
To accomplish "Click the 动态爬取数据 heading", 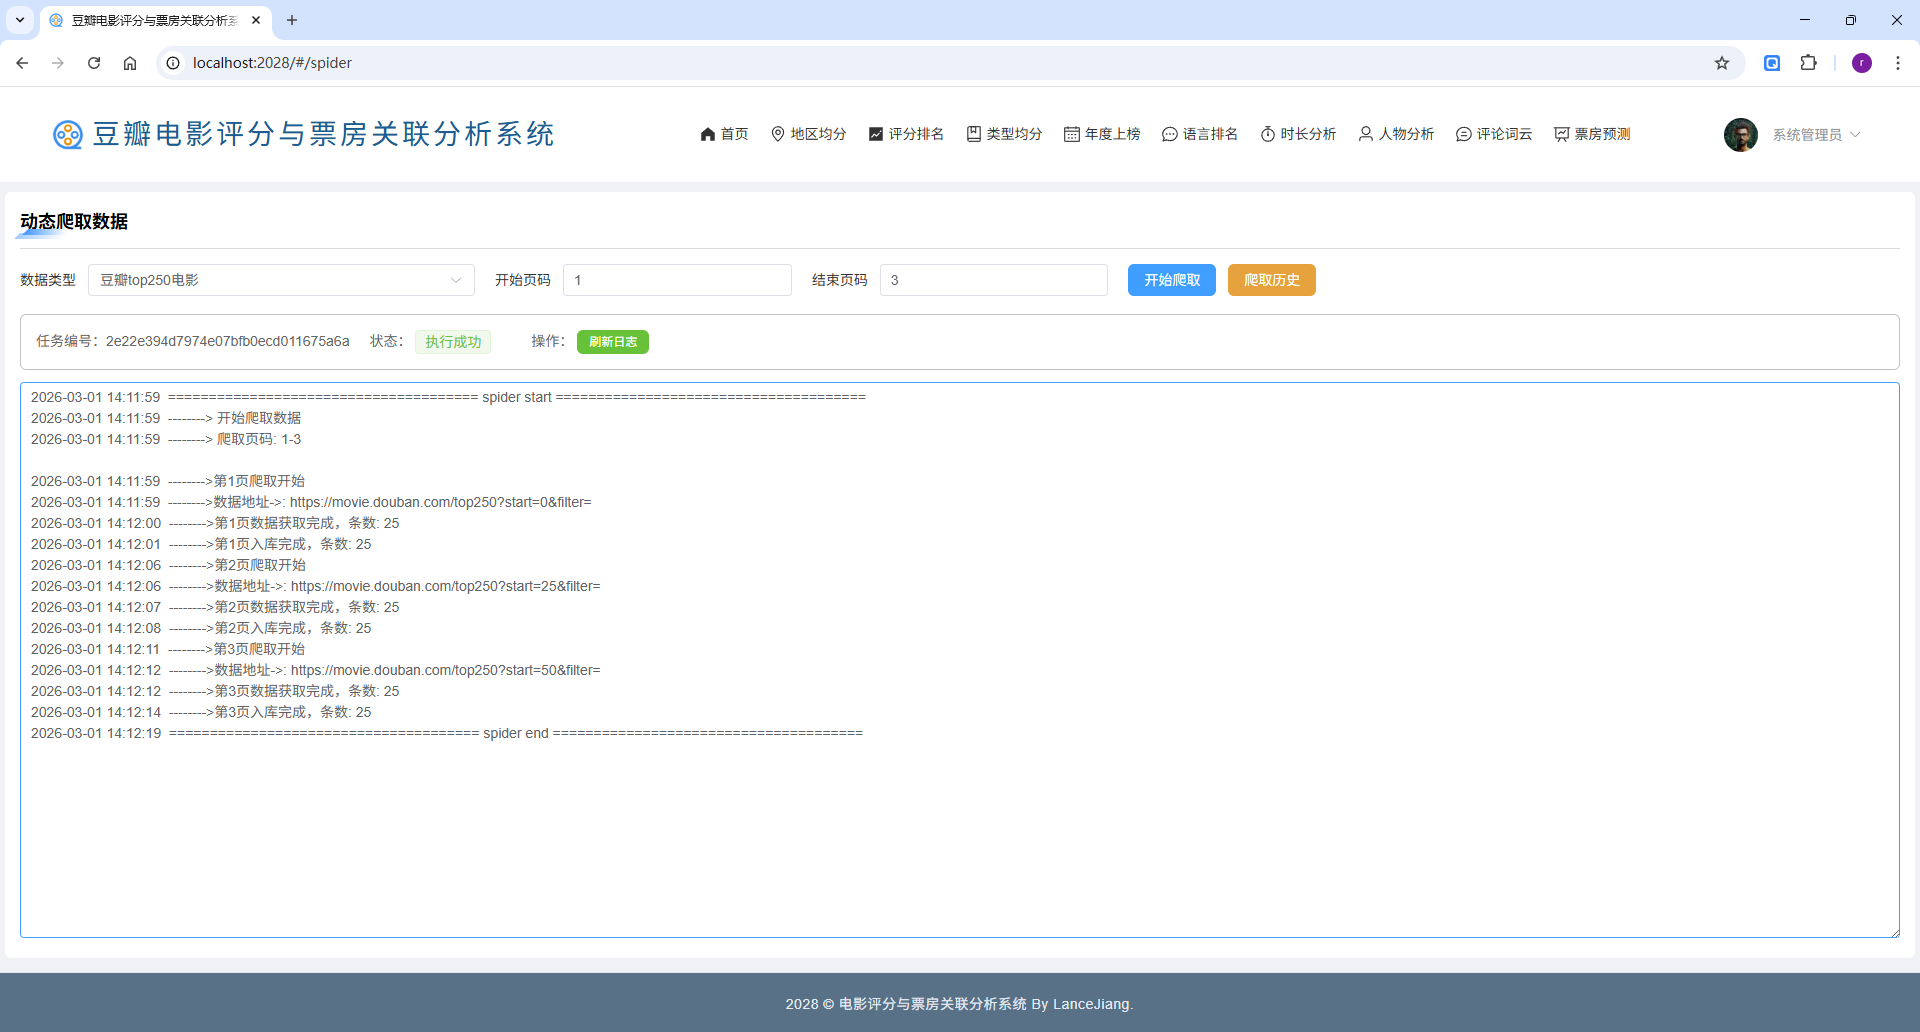I will [74, 222].
